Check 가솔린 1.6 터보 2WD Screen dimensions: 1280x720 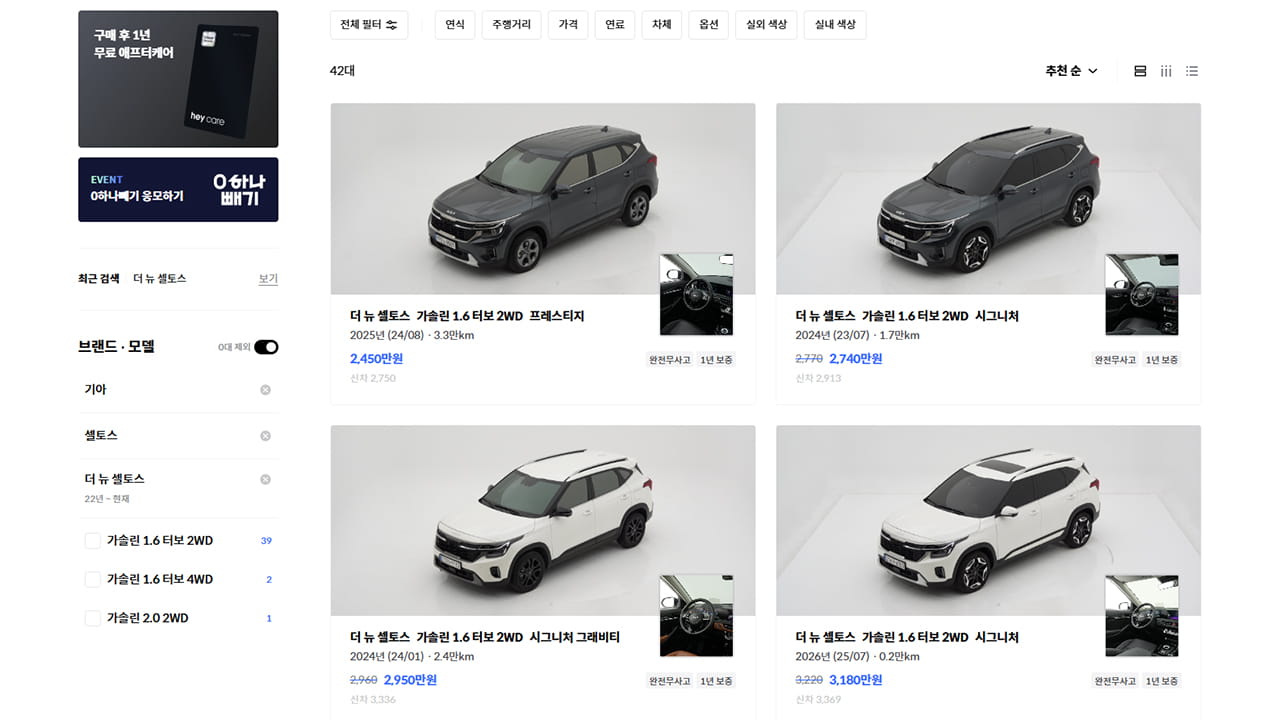92,541
